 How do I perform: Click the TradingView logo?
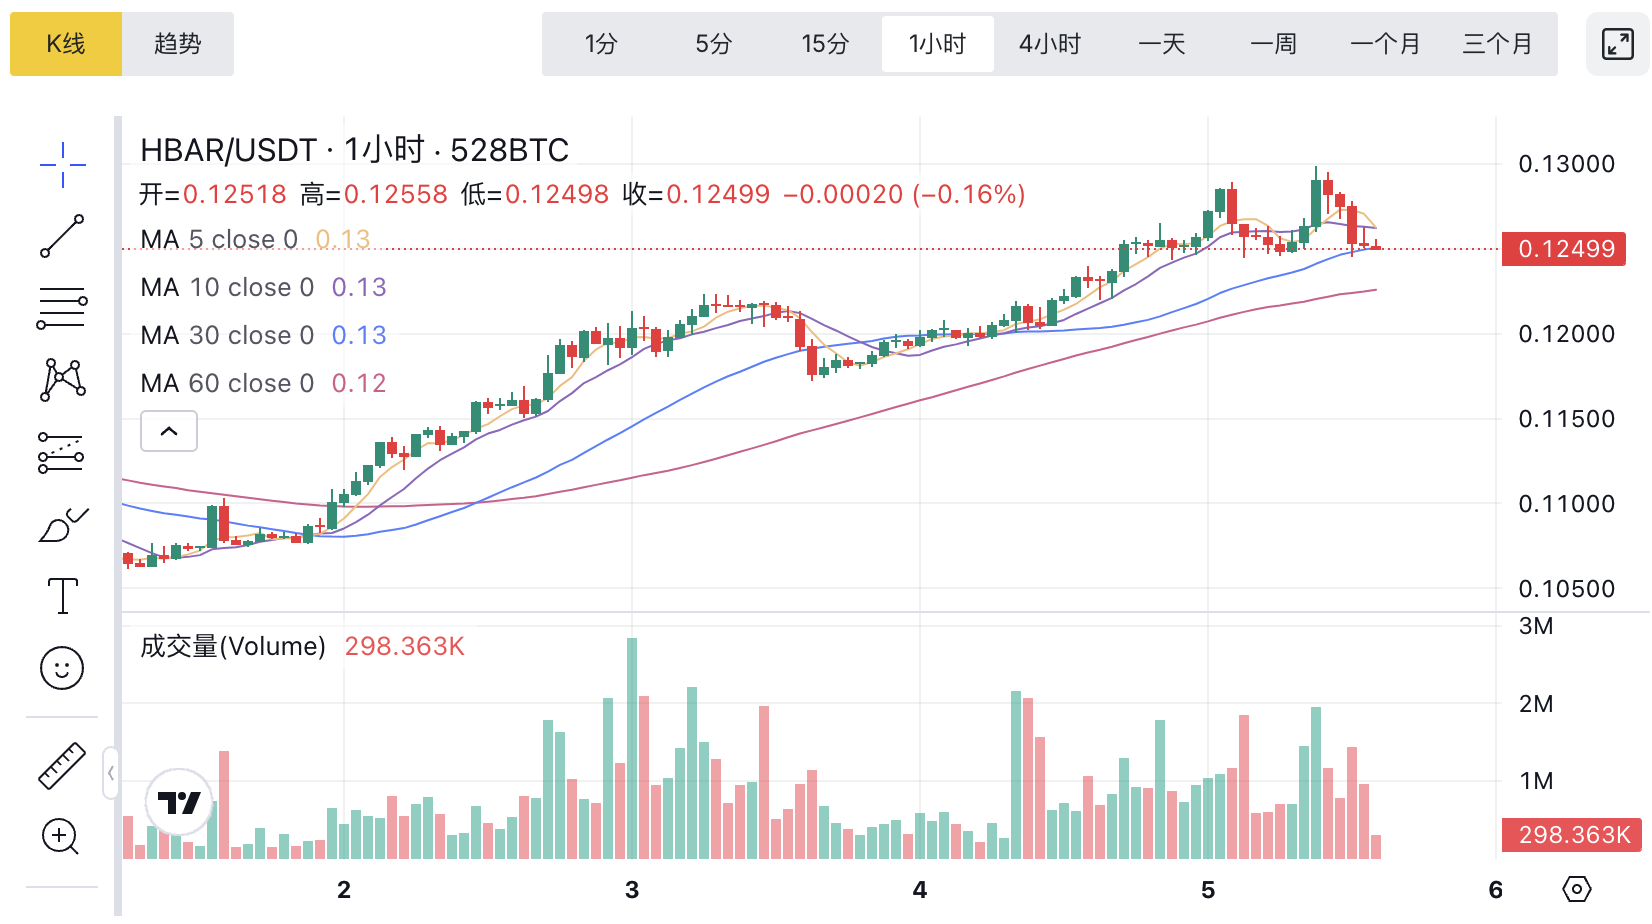point(180,802)
